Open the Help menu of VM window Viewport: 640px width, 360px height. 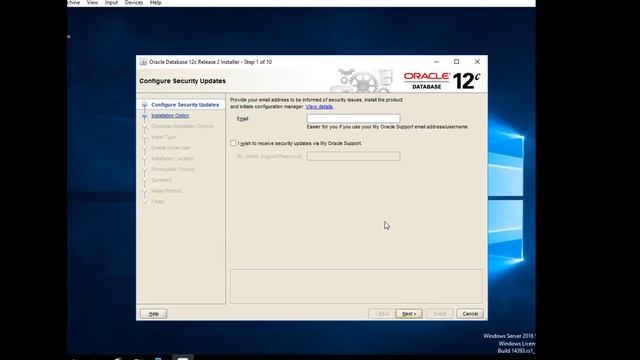pyautogui.click(x=156, y=2)
